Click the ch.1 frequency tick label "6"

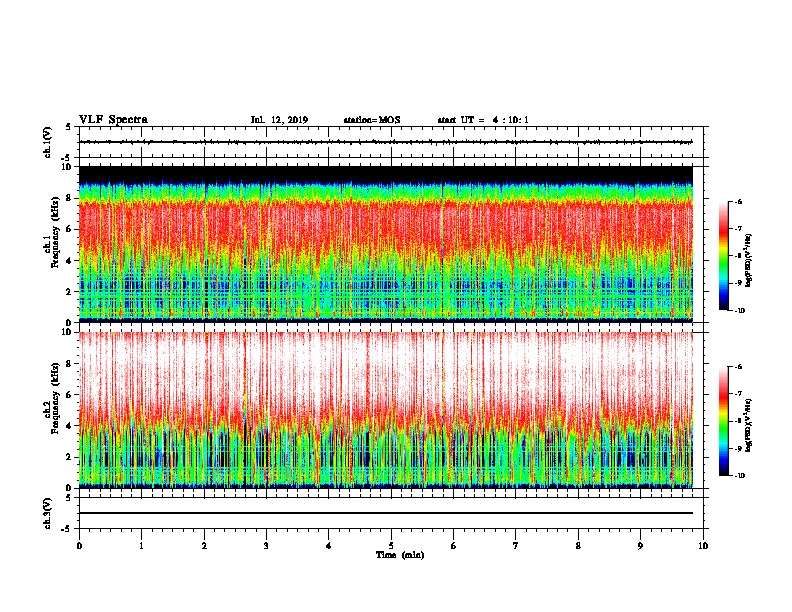coord(68,229)
